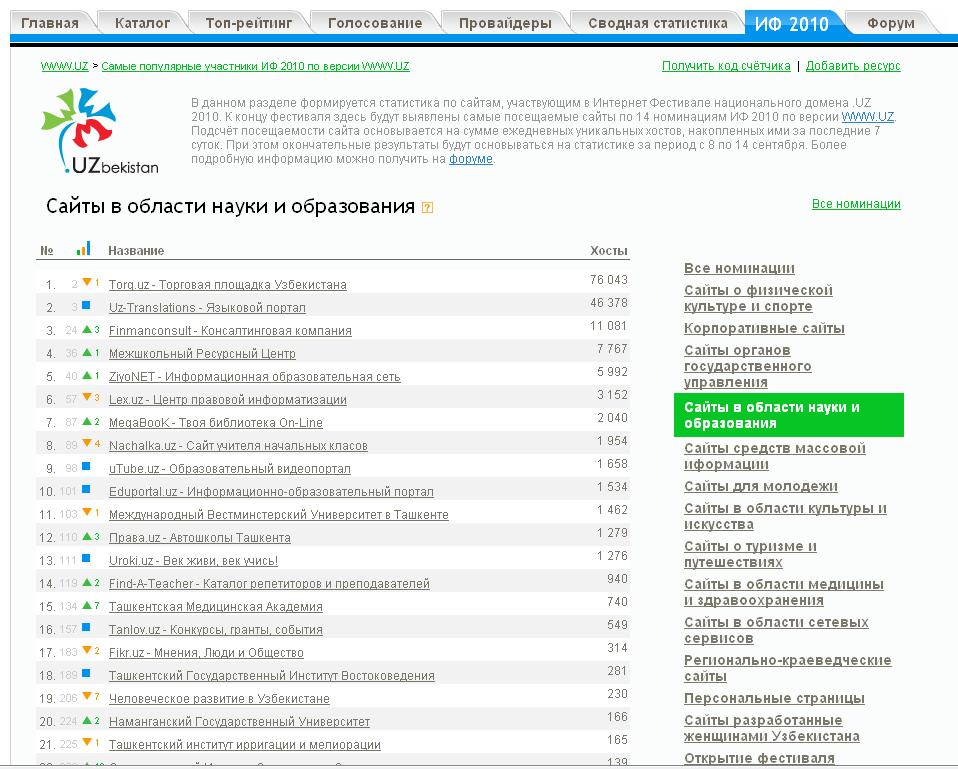Select Персональные страницы category
This screenshot has width=958, height=769.
(774, 698)
